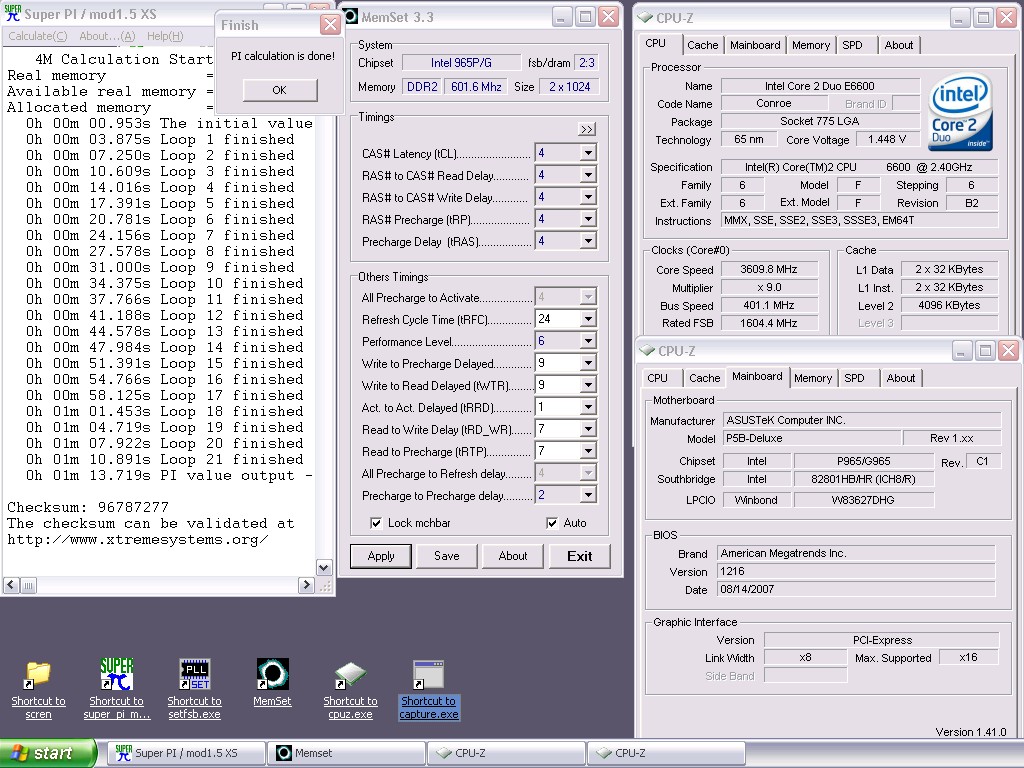Open the Help(H) menu in Super PI
Screen dimensions: 1024x768
point(165,36)
